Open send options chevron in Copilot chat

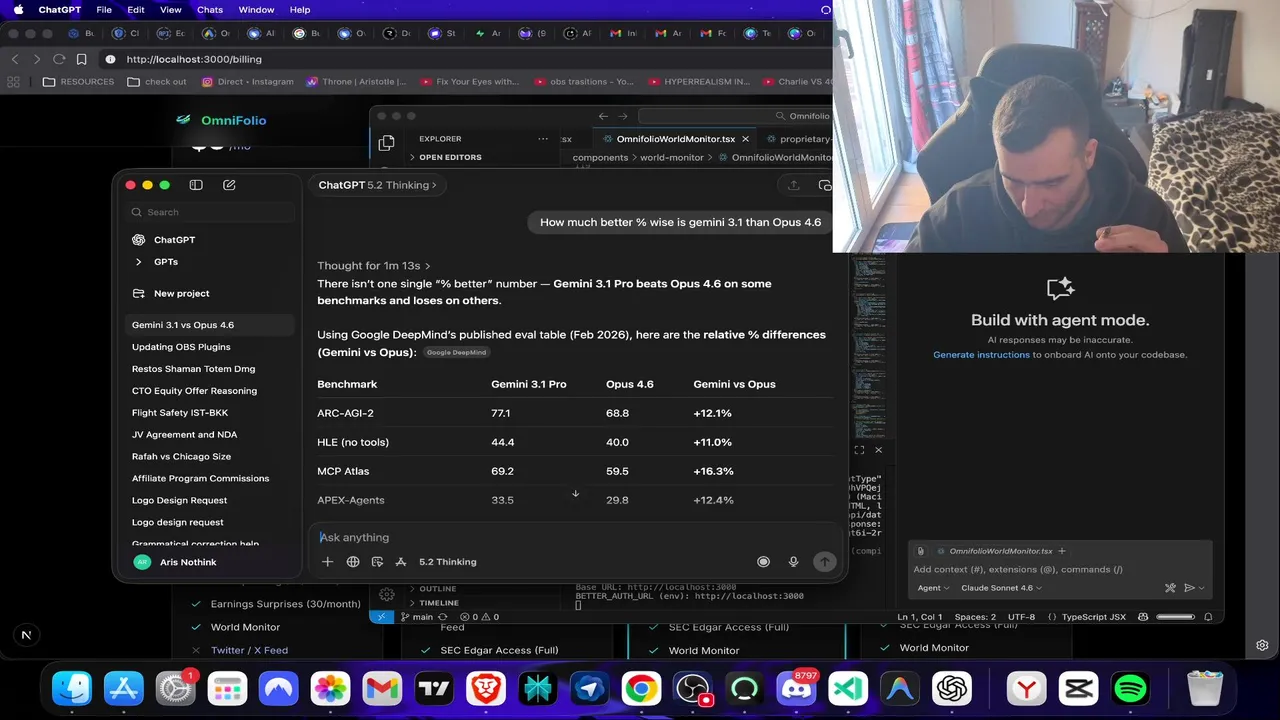click(1201, 588)
